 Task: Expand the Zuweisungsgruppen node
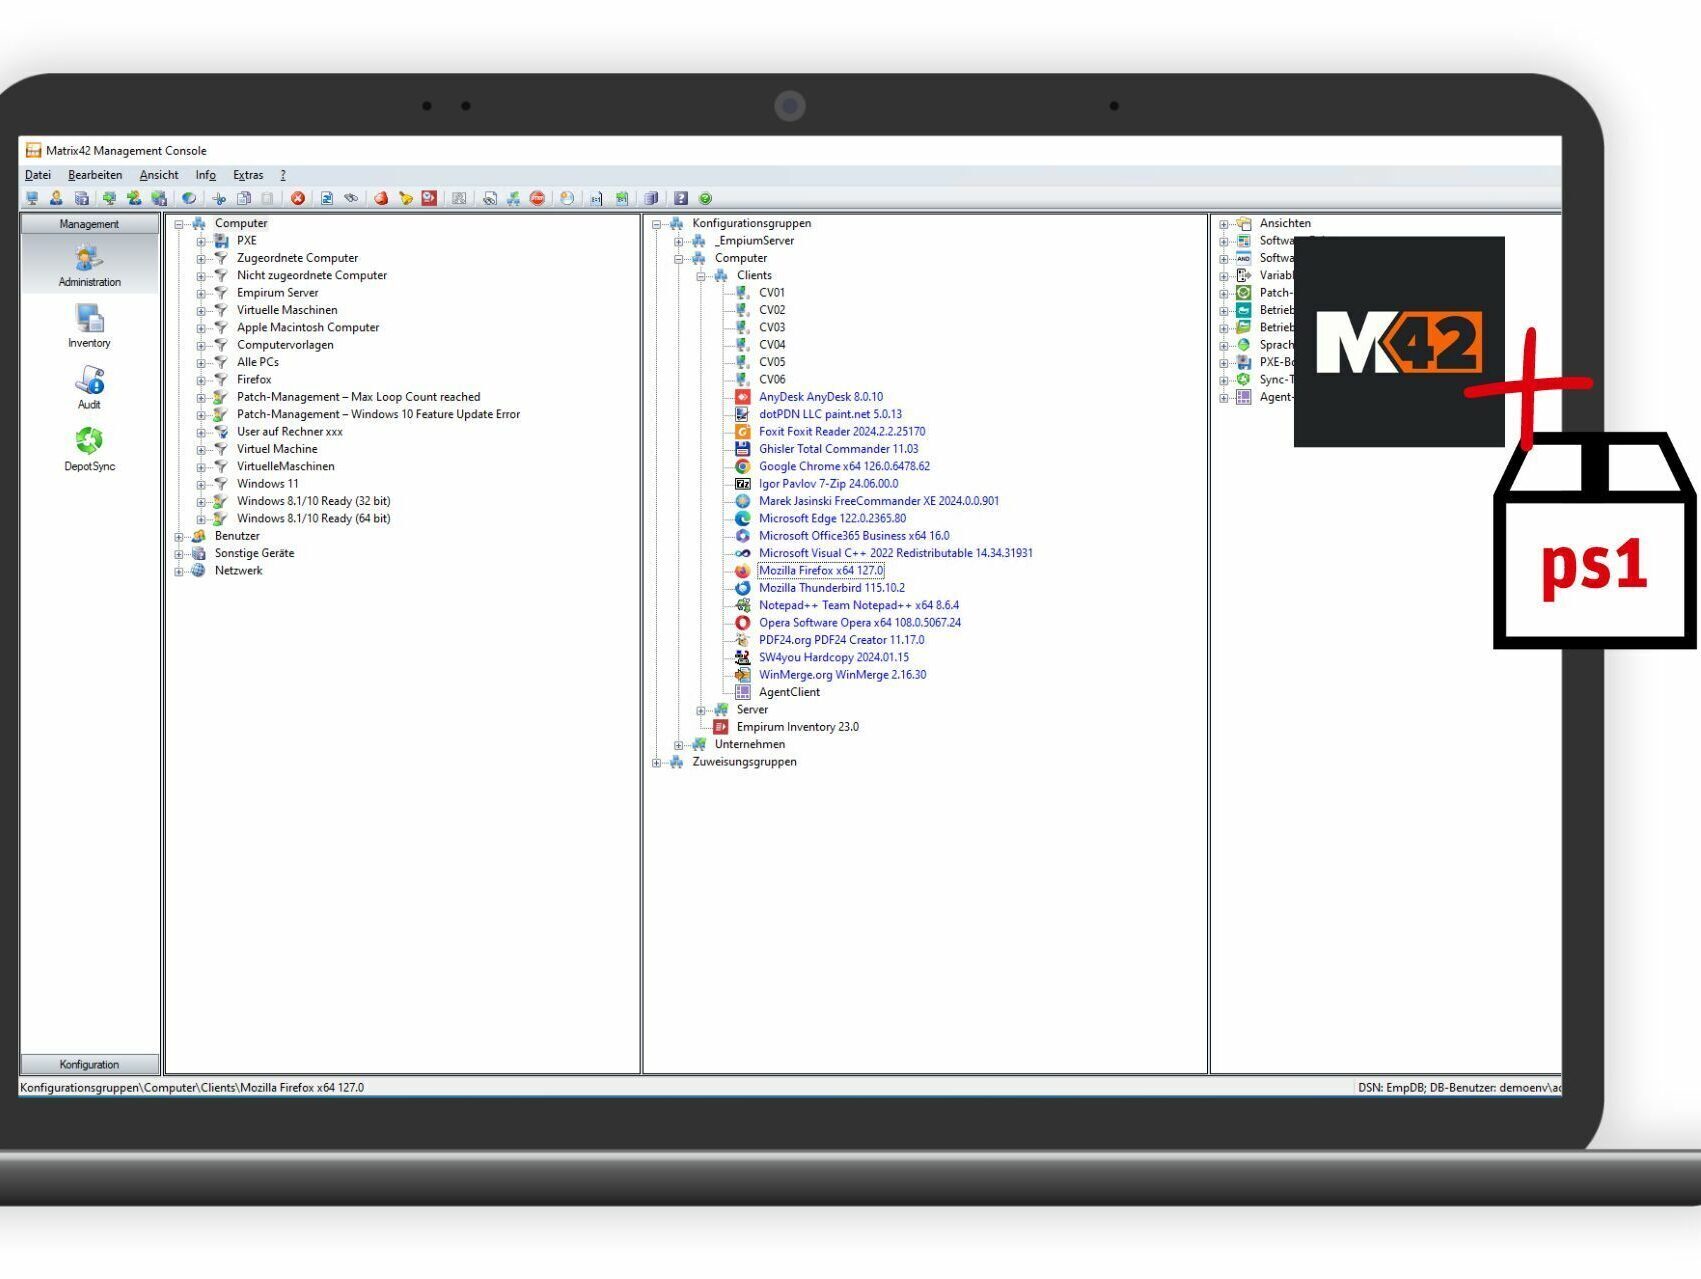click(x=657, y=762)
